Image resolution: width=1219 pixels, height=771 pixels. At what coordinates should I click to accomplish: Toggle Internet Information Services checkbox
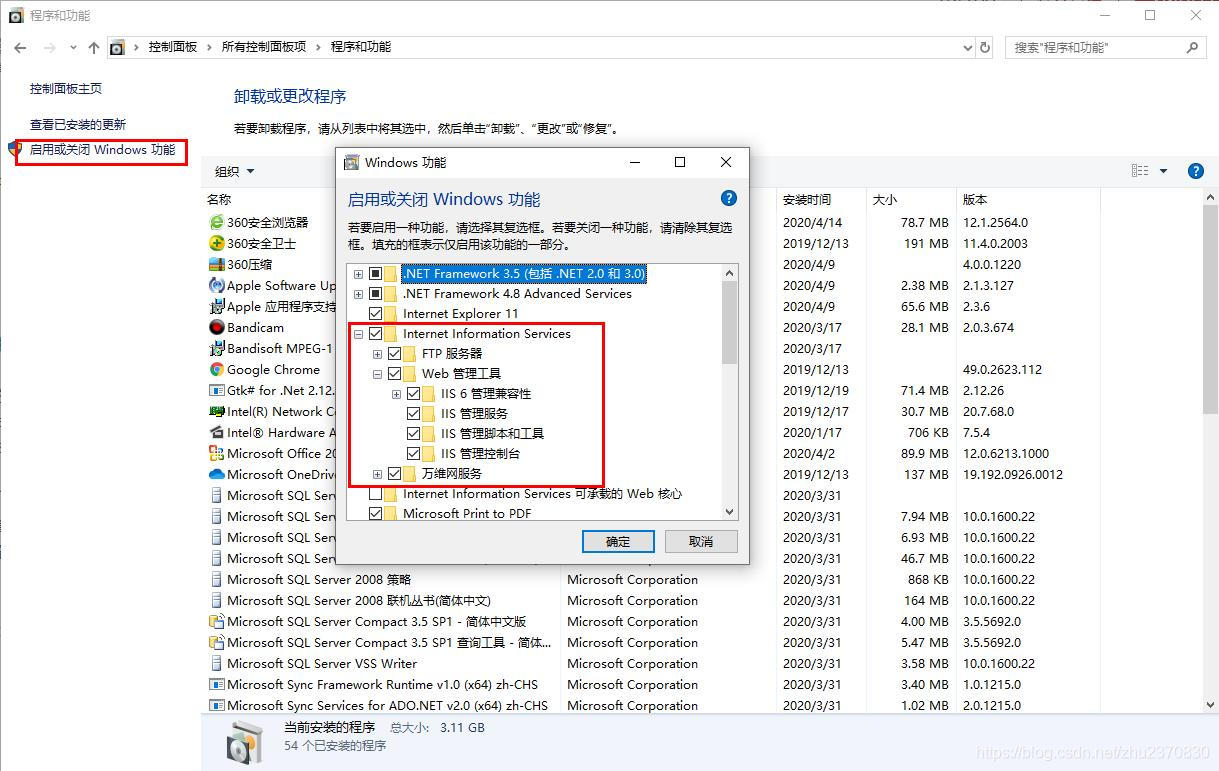(x=376, y=333)
